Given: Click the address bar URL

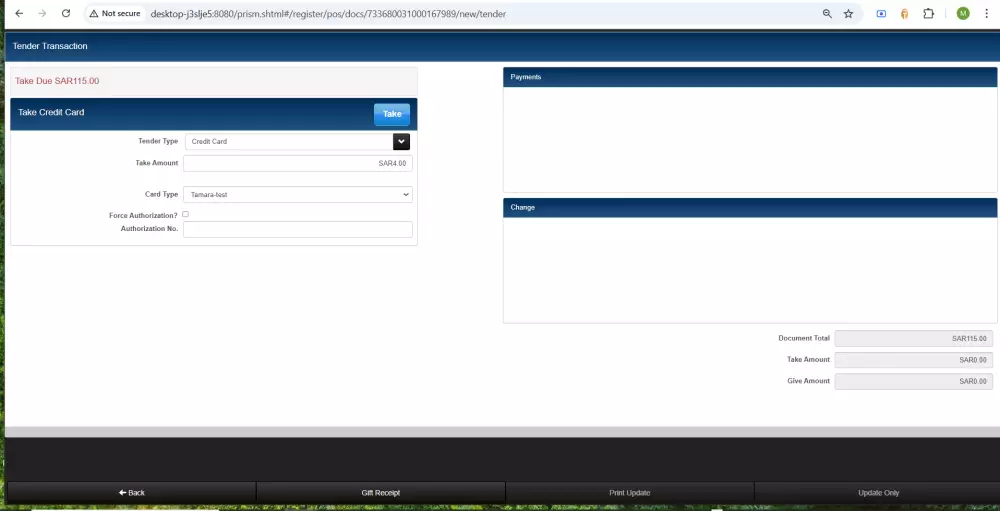Looking at the screenshot, I should 328,13.
